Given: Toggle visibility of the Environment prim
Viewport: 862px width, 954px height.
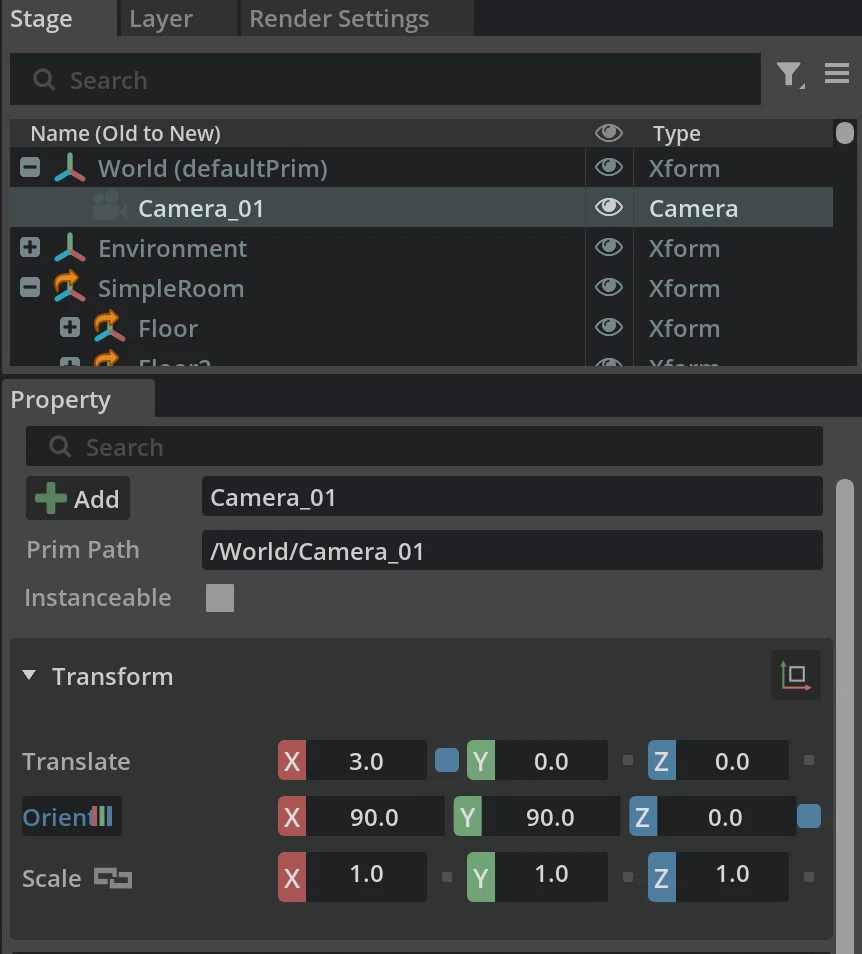Looking at the screenshot, I should pos(609,248).
